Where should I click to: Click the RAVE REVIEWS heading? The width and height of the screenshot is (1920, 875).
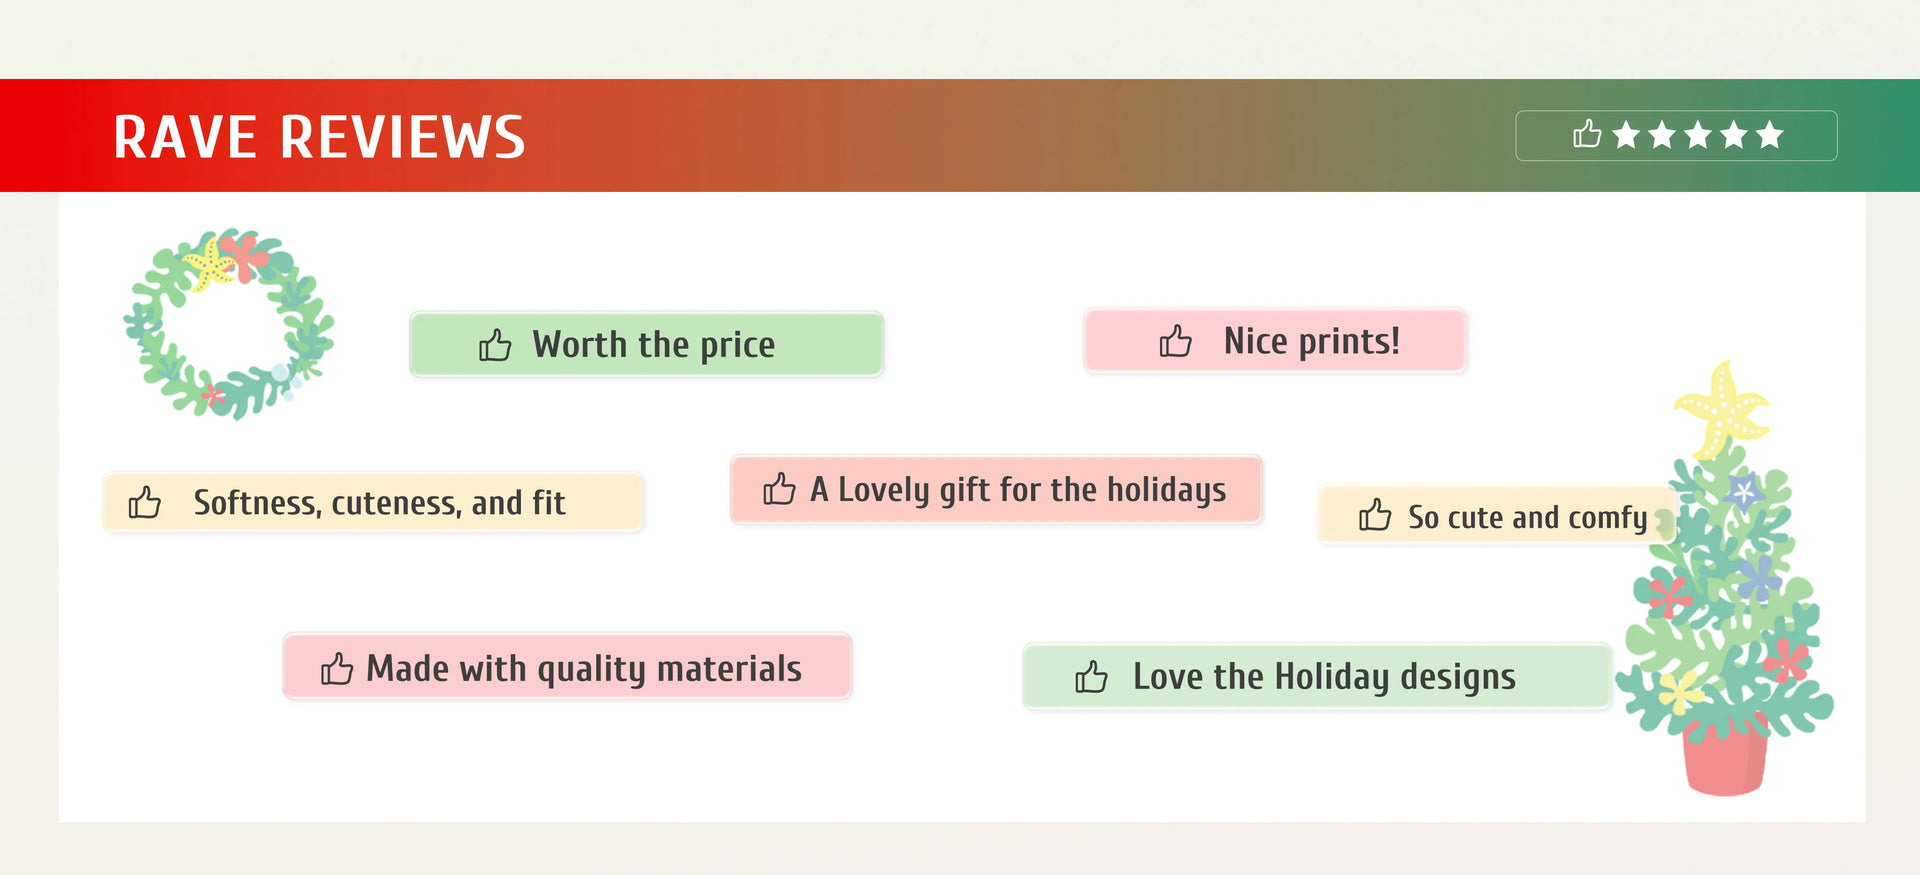(319, 137)
